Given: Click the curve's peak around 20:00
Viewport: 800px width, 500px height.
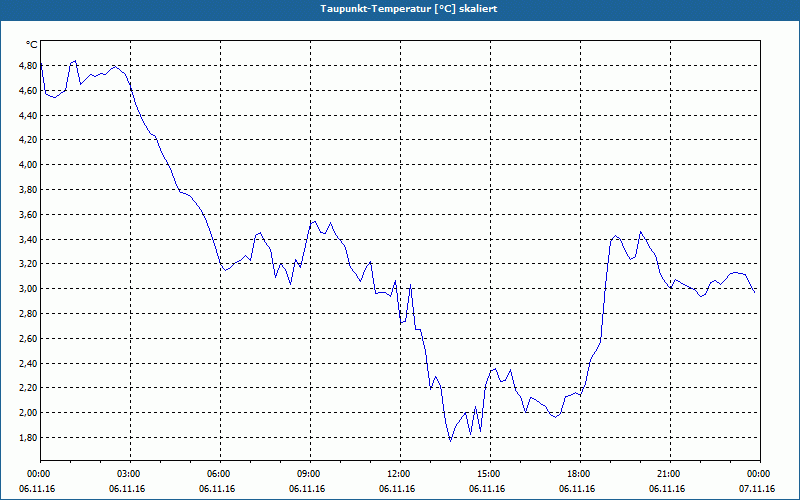Looking at the screenshot, I should point(641,232).
